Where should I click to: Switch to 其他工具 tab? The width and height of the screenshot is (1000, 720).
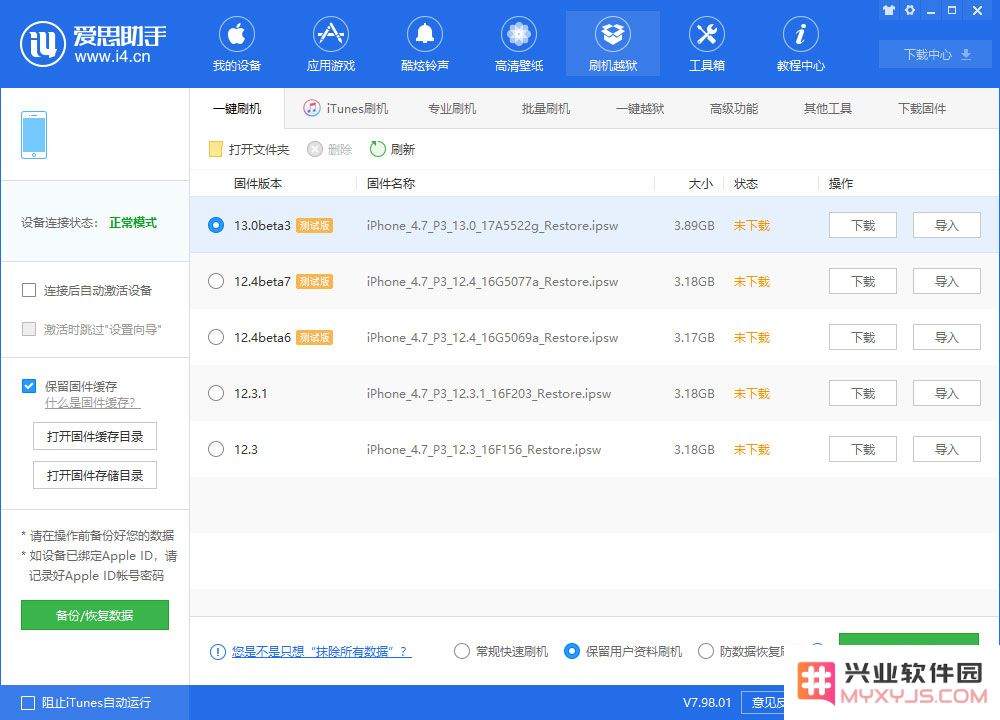[828, 108]
